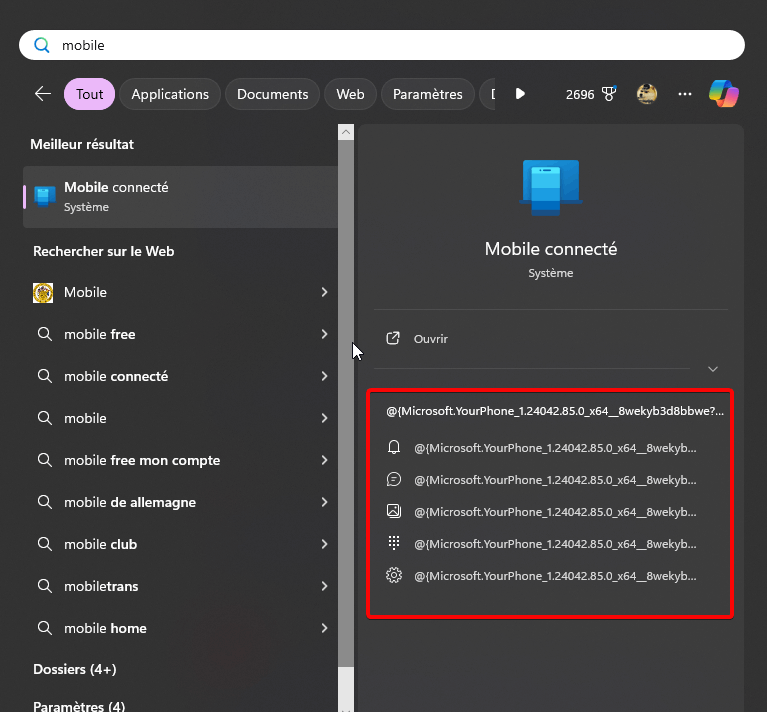The height and width of the screenshot is (712, 767).
Task: Expand 'mobile club' suggestion chevron
Action: (x=324, y=544)
